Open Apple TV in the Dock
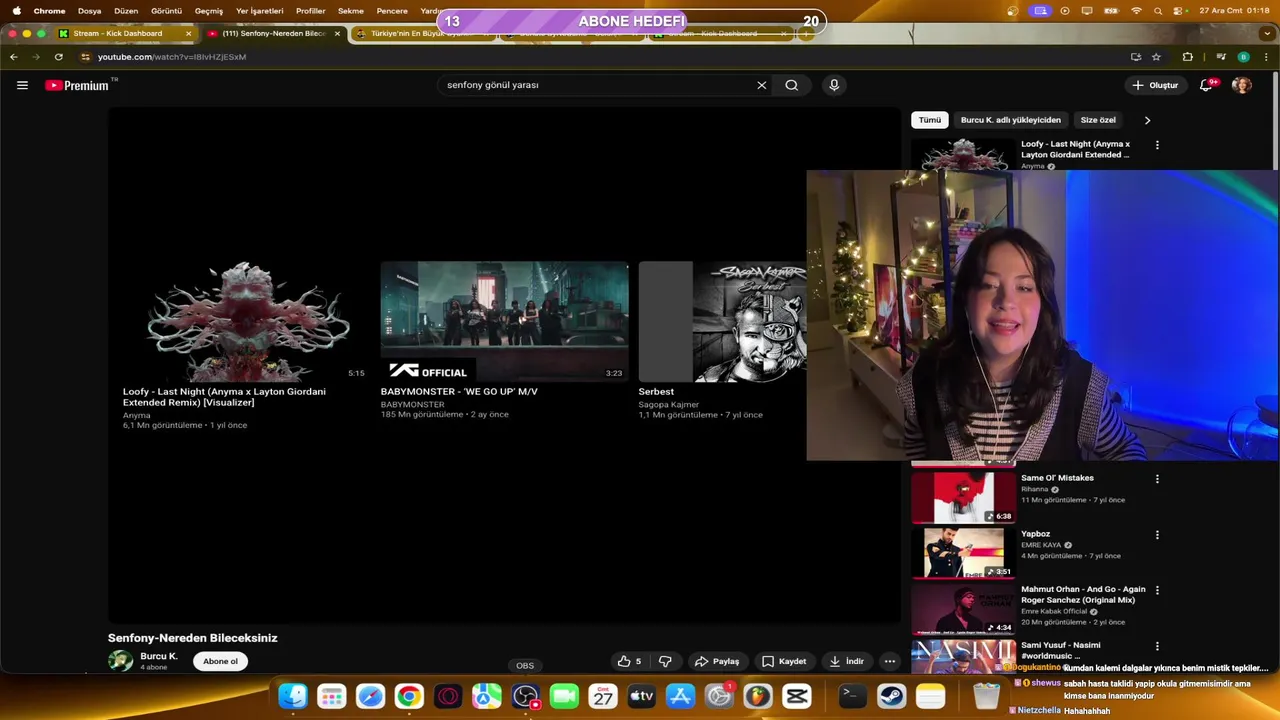1280x720 pixels. (x=641, y=696)
